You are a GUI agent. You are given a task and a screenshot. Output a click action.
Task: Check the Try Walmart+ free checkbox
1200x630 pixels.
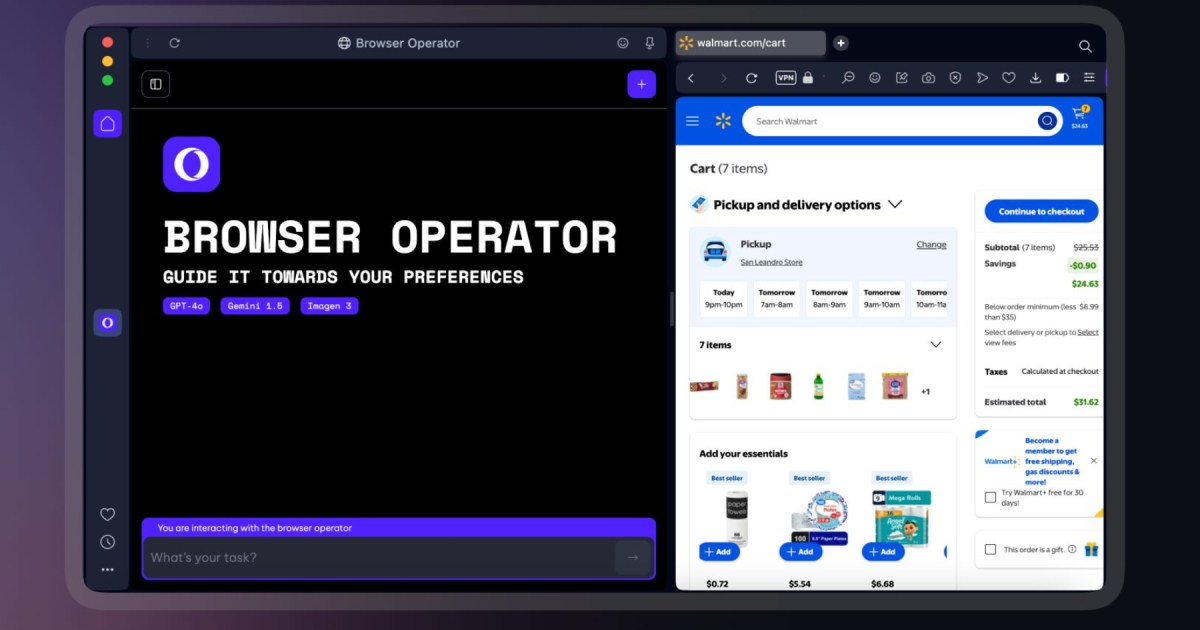click(x=990, y=497)
